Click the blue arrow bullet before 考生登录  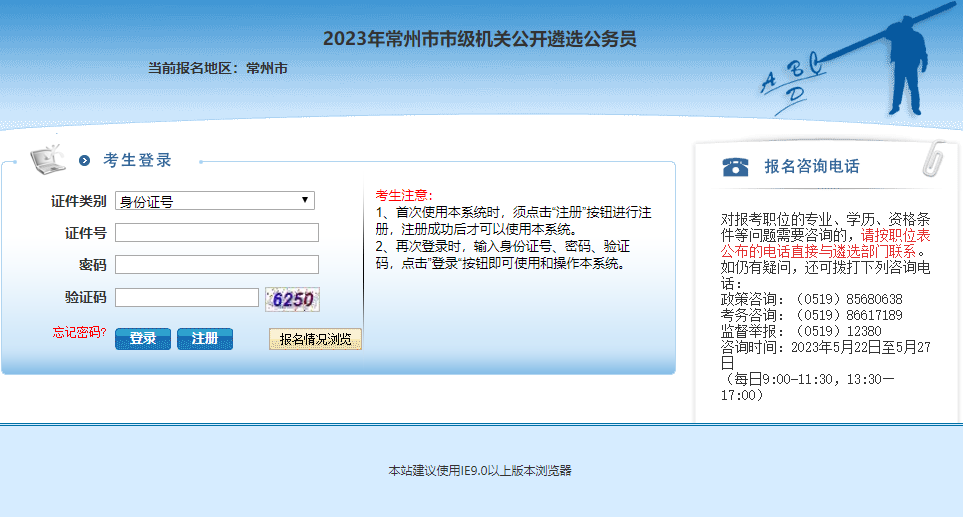(85, 160)
